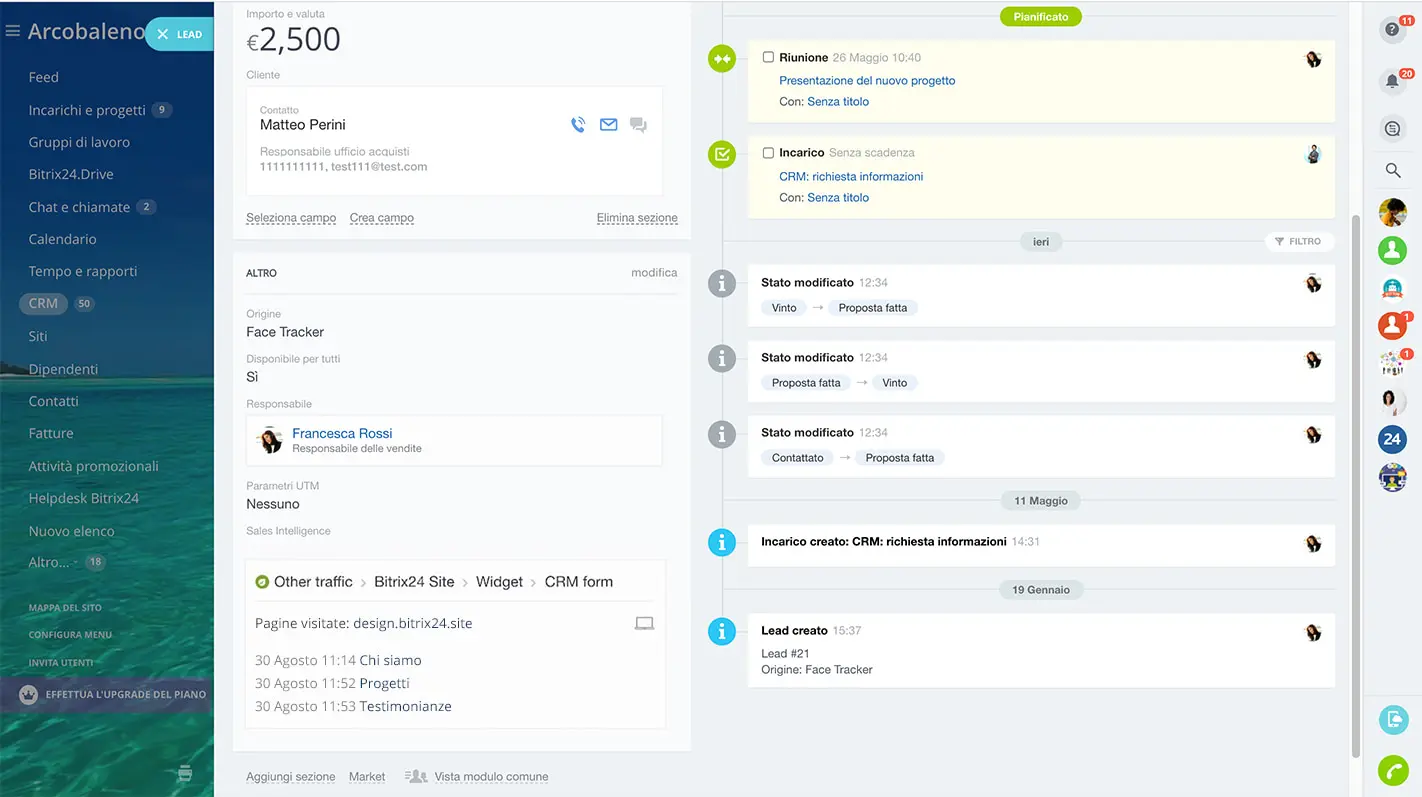Click INVITA UTENTI link
Screen dimensions: 1422x797
pyautogui.click(x=61, y=663)
